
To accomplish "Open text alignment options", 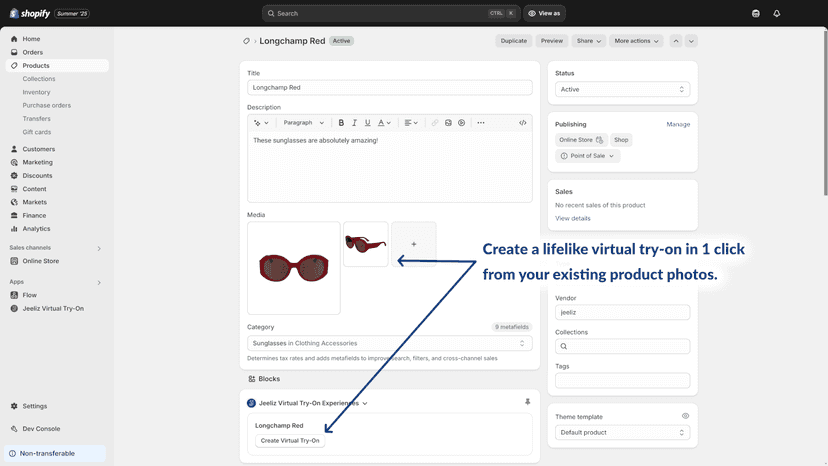I will point(411,123).
